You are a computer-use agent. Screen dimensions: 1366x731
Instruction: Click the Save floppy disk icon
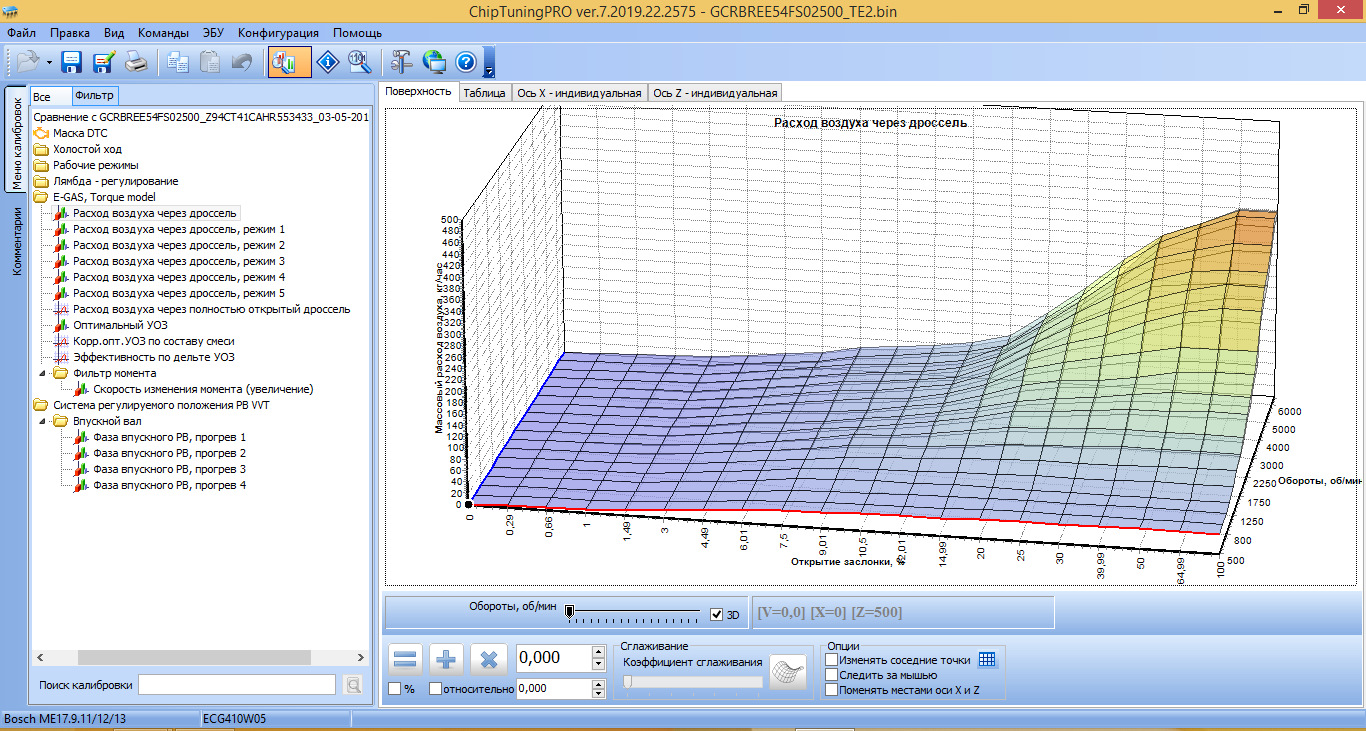(72, 63)
